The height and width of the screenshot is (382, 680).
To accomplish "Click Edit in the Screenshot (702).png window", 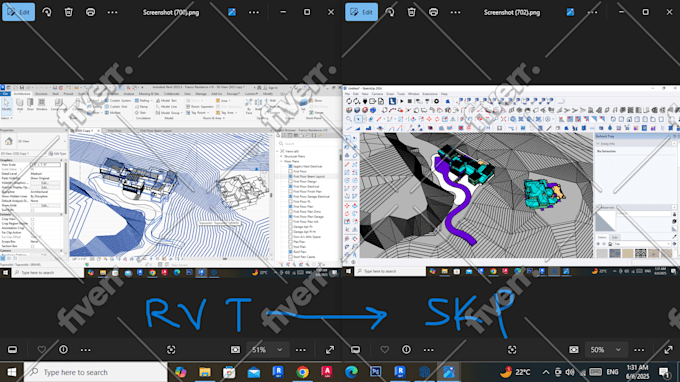I will tap(361, 12).
